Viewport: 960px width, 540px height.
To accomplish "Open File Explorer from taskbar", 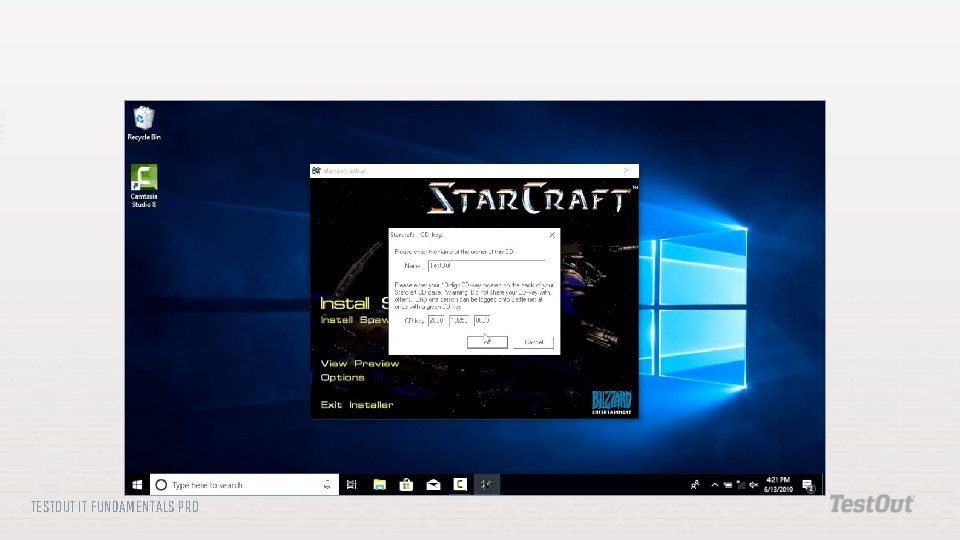I will click(380, 485).
